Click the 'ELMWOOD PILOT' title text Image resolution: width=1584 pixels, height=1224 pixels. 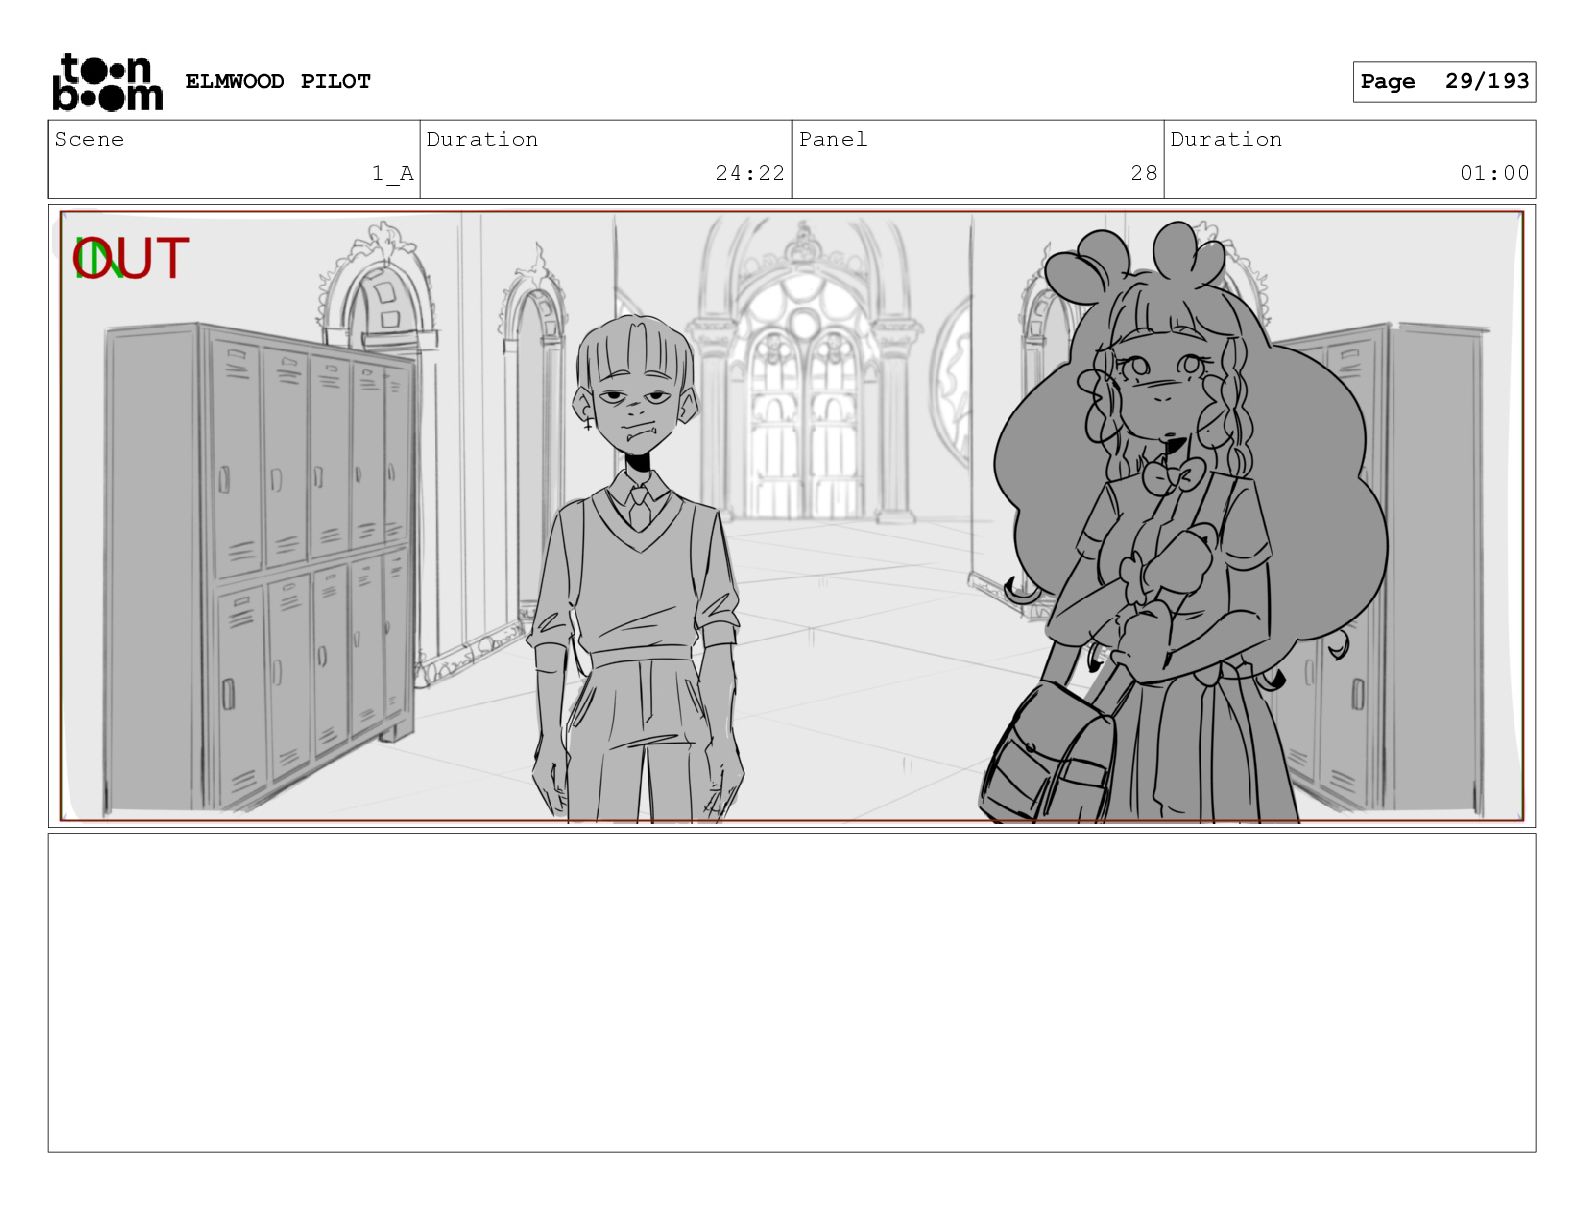pyautogui.click(x=278, y=81)
